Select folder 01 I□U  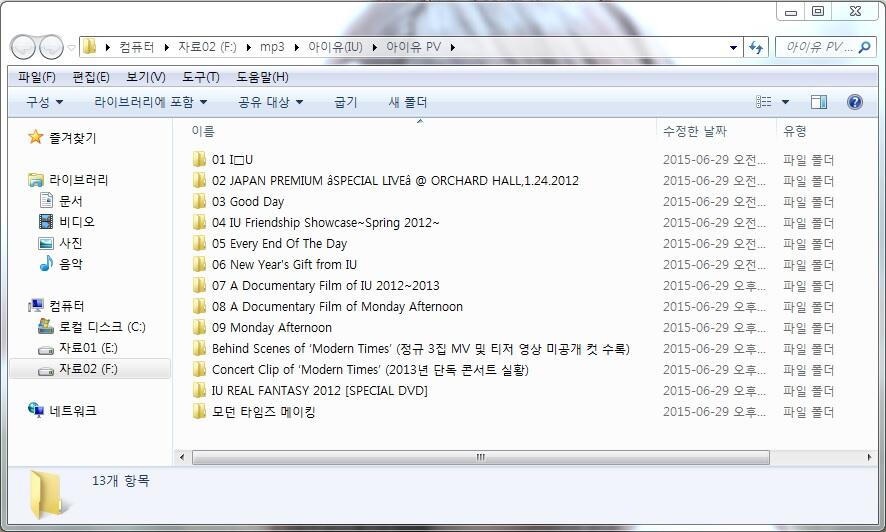click(x=223, y=160)
